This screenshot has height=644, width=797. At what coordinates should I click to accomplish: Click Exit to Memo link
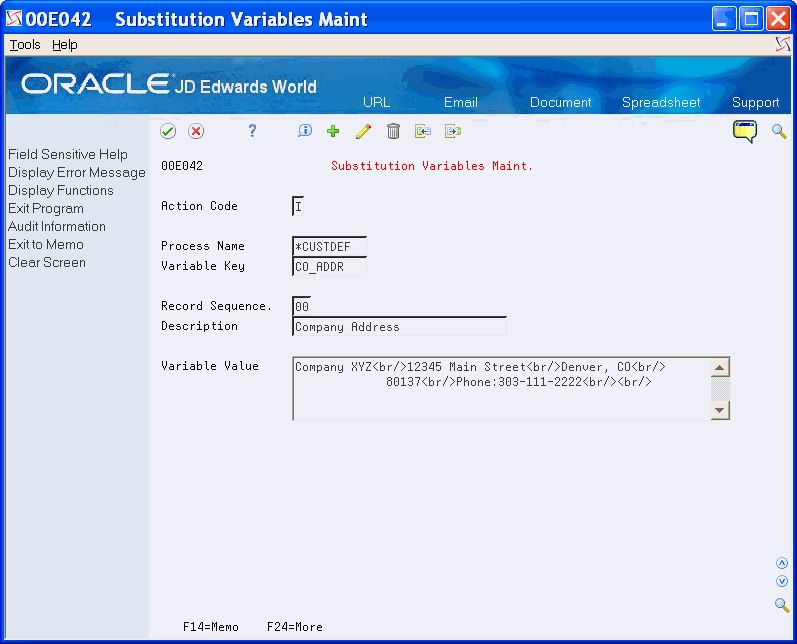point(46,244)
